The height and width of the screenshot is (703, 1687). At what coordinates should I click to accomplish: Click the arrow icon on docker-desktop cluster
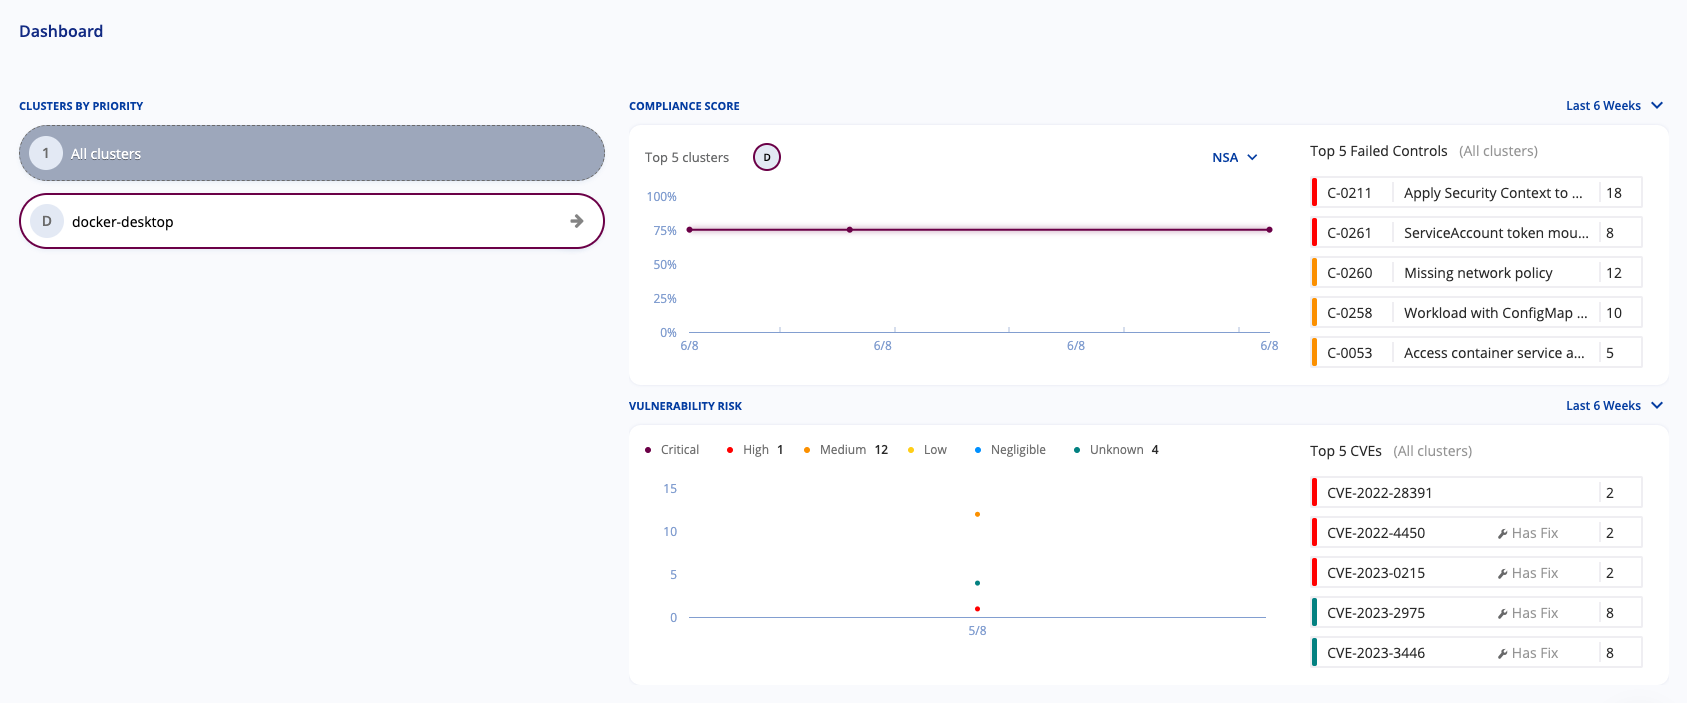[577, 221]
